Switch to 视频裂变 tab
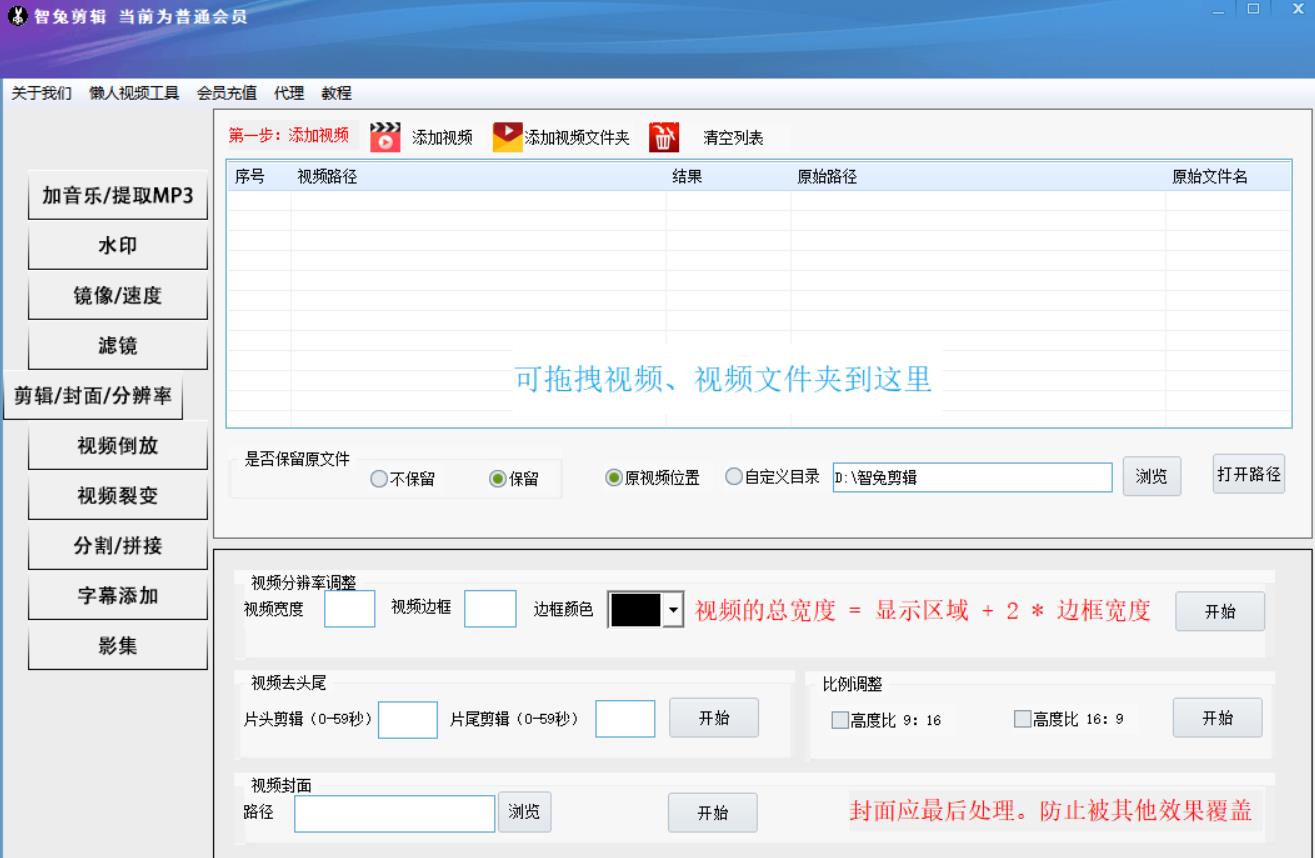The width and height of the screenshot is (1315, 858). tap(117, 496)
